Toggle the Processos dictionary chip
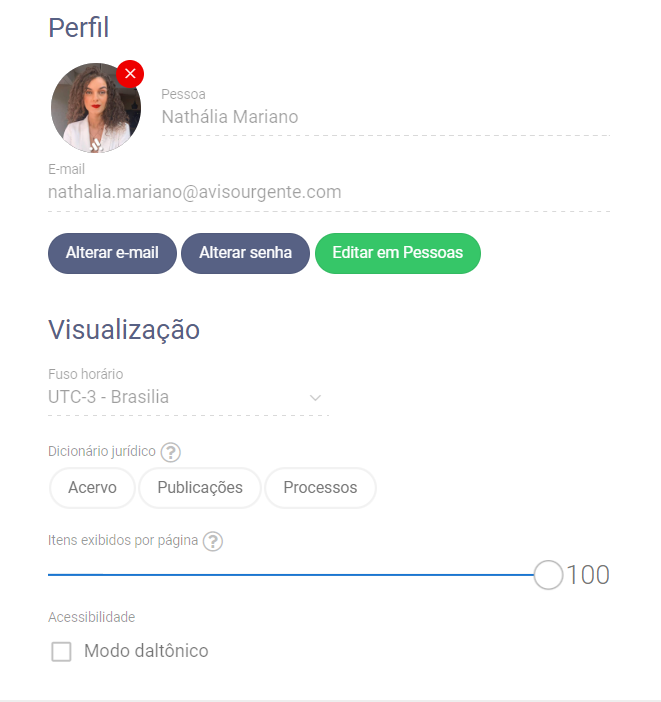Screen dimensions: 661x702 pos(320,488)
